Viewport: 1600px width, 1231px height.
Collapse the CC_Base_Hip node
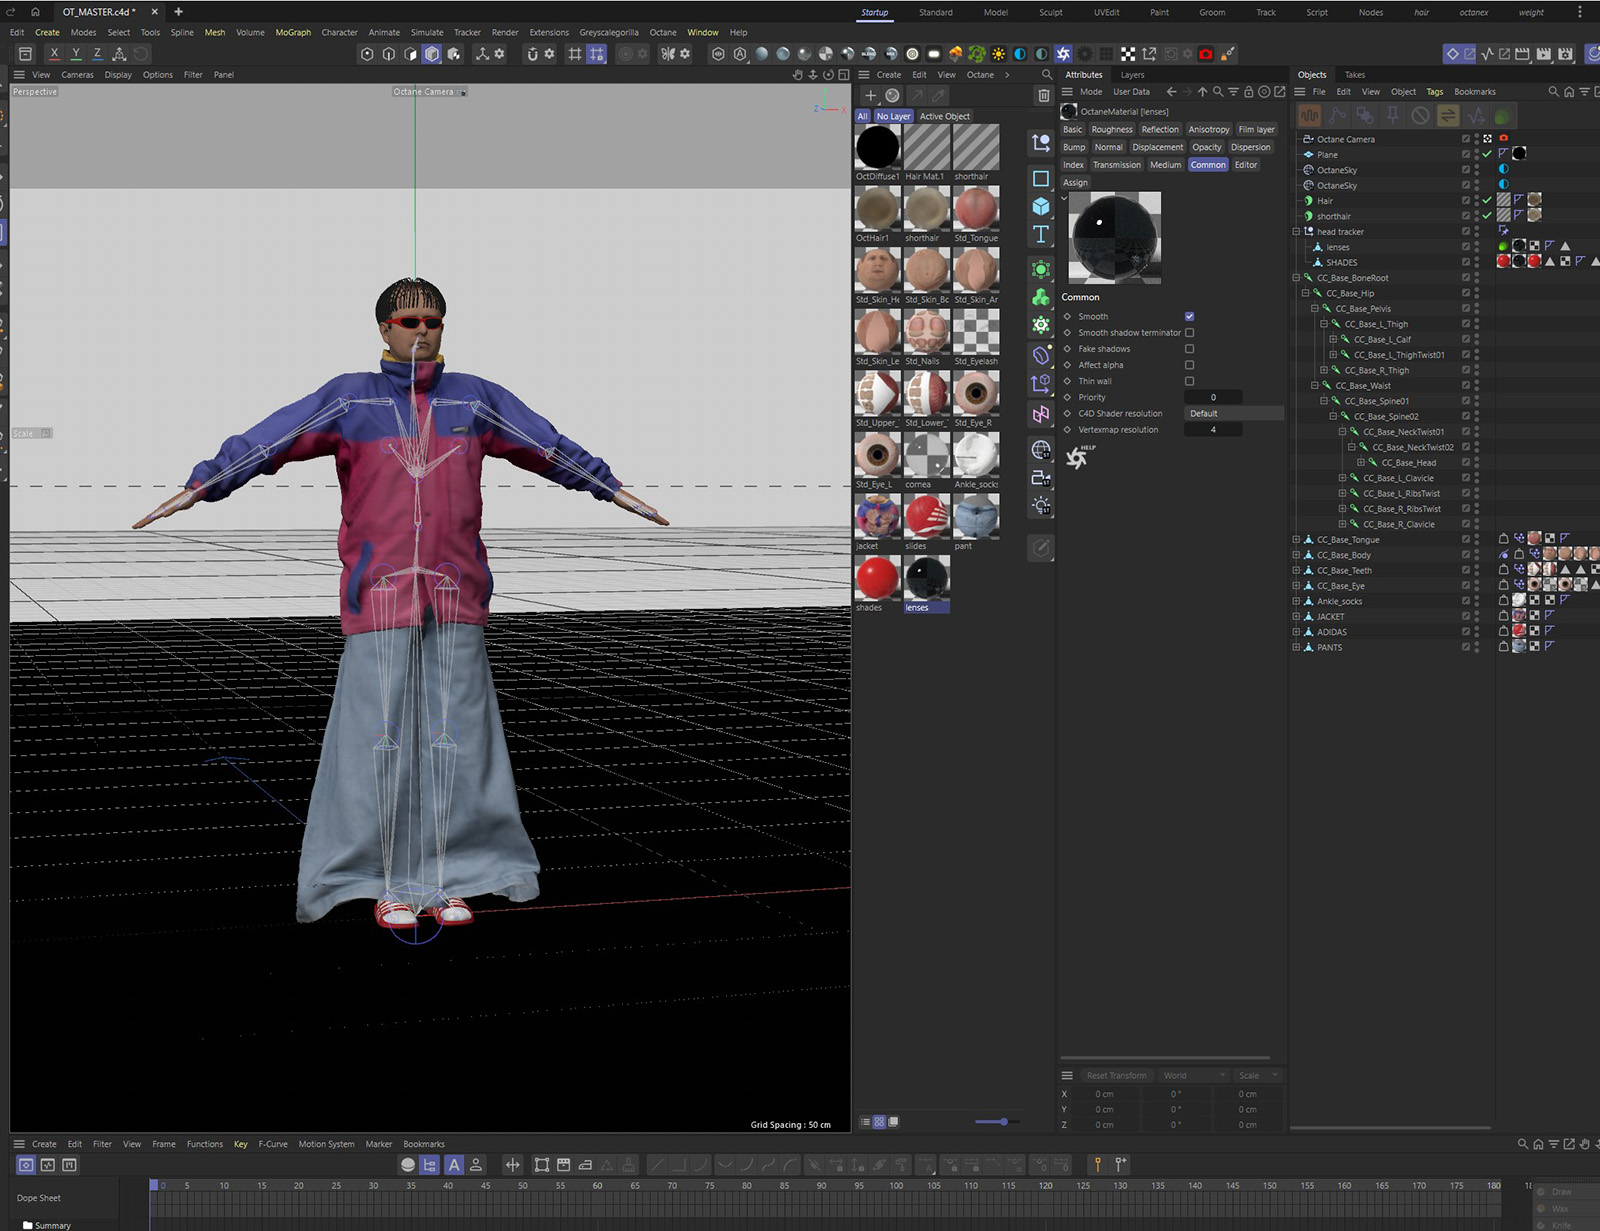click(x=1305, y=293)
